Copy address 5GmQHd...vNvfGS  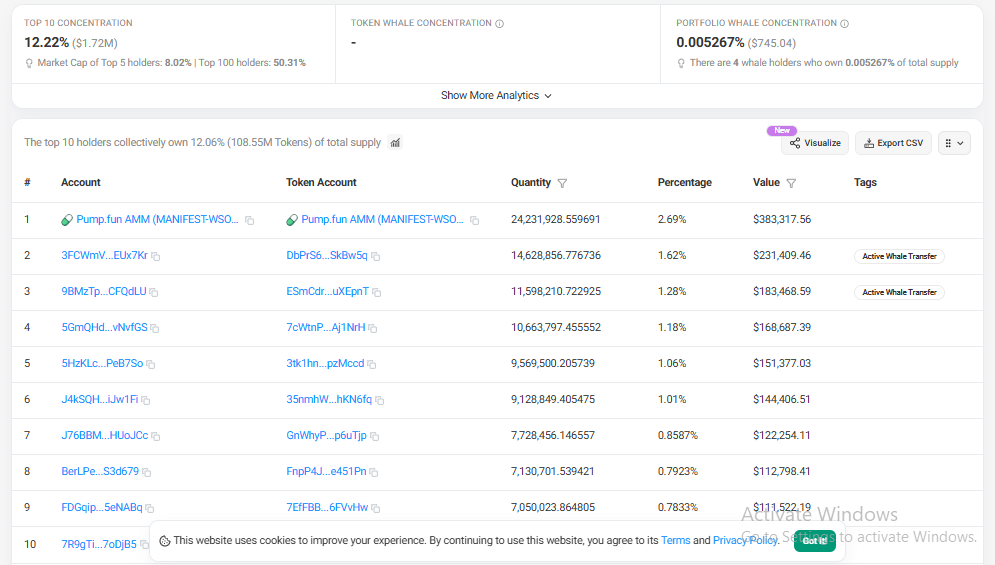155,328
